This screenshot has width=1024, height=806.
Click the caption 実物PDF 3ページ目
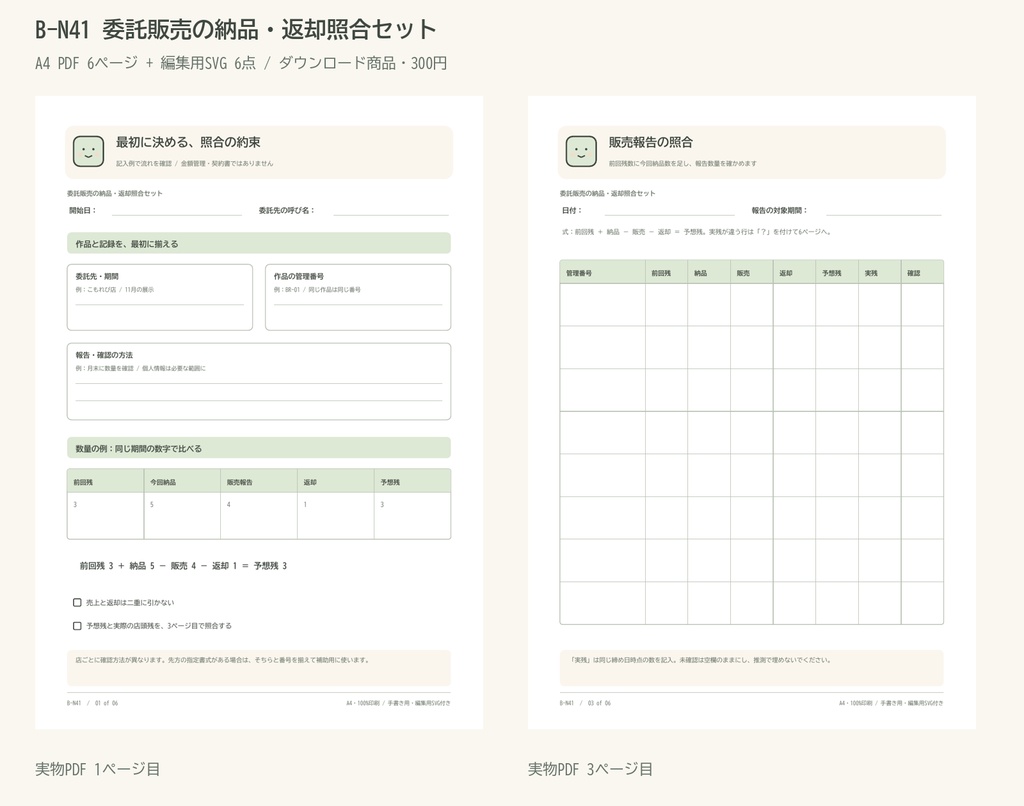tap(590, 769)
